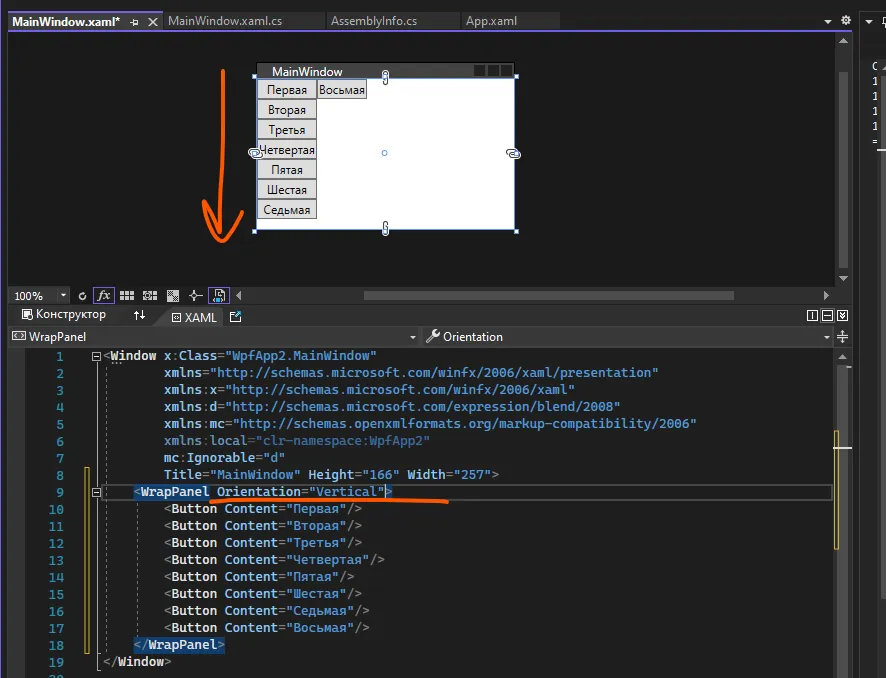The height and width of the screenshot is (678, 886).
Task: Swap designer and XAML panes
Action: tap(140, 315)
